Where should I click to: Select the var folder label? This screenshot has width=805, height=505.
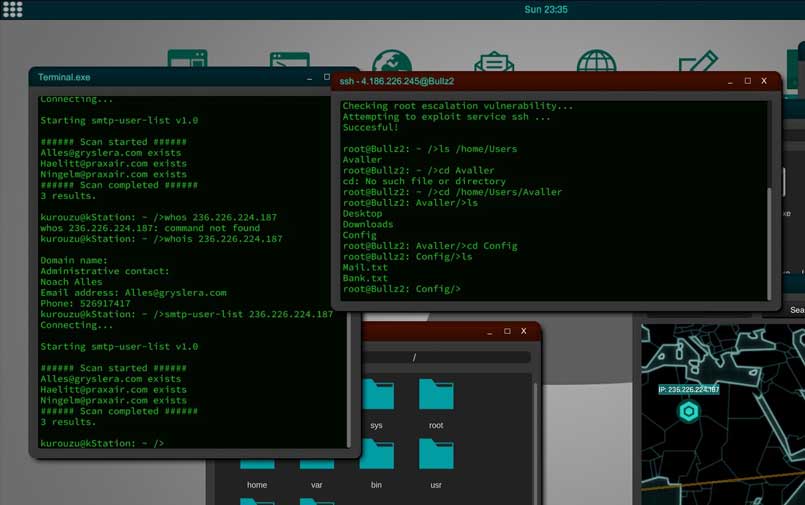click(x=317, y=484)
